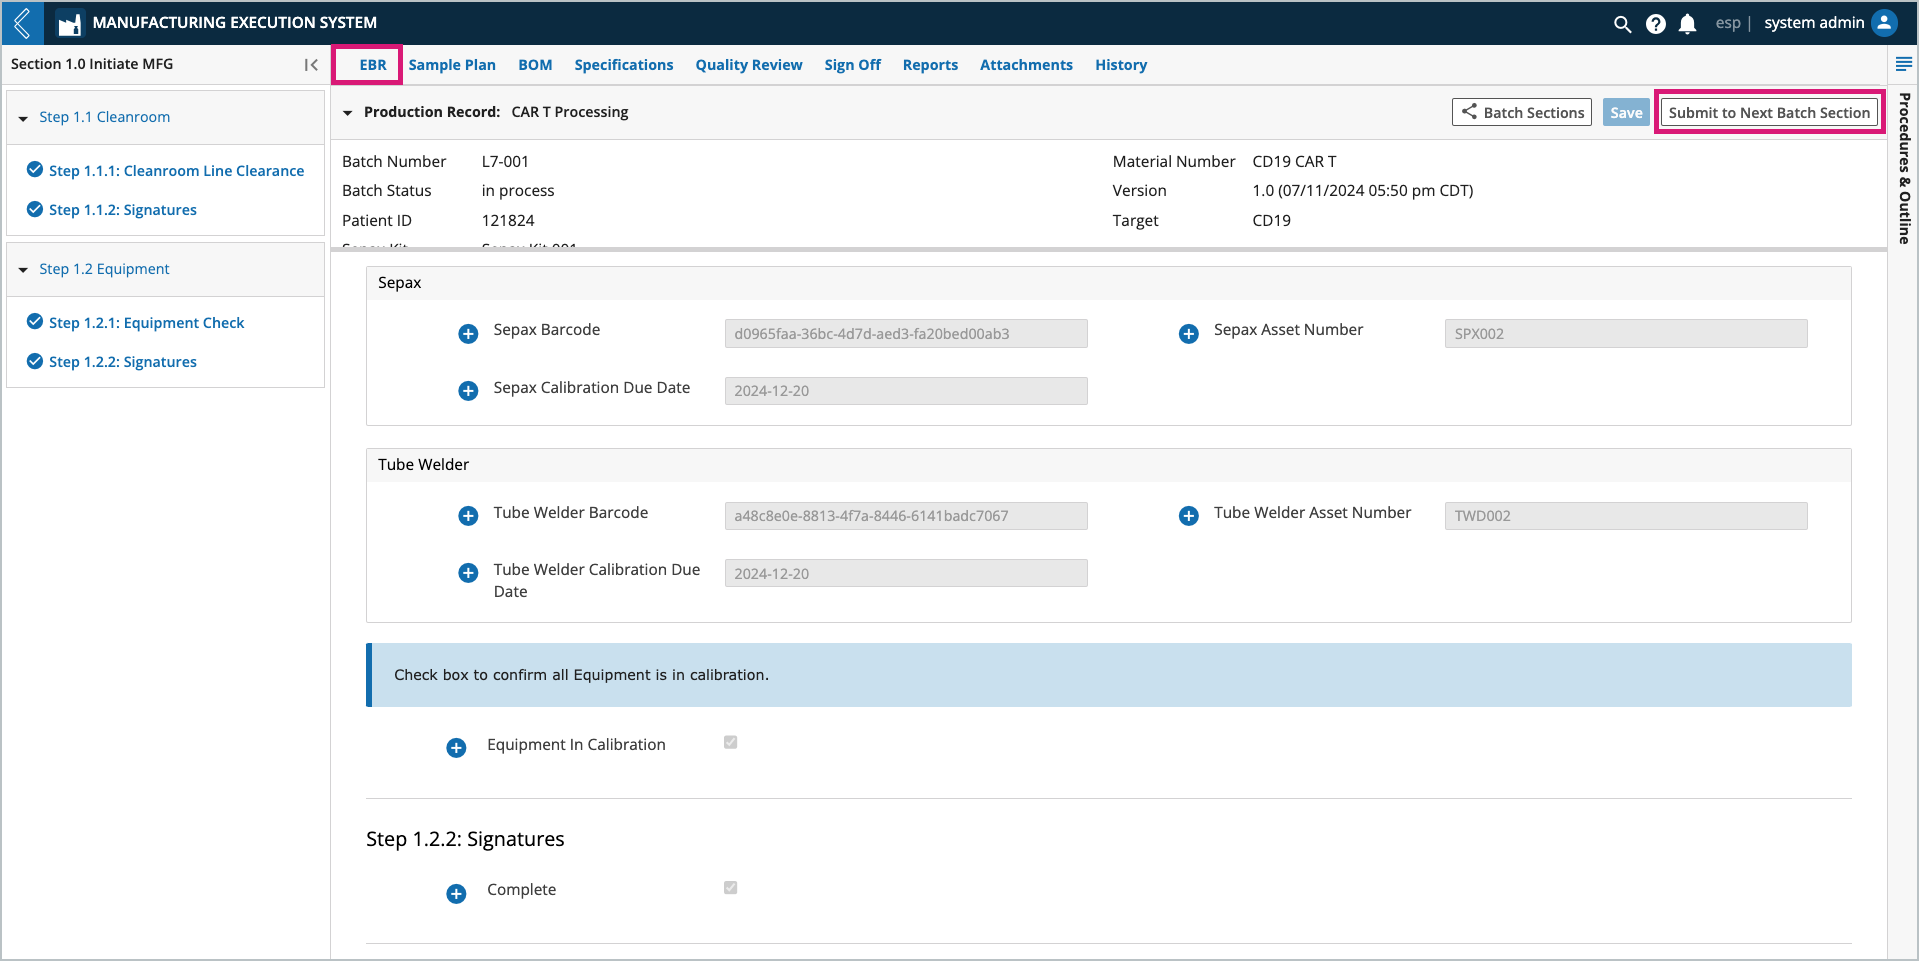Switch to the EBR tab

pos(373,65)
